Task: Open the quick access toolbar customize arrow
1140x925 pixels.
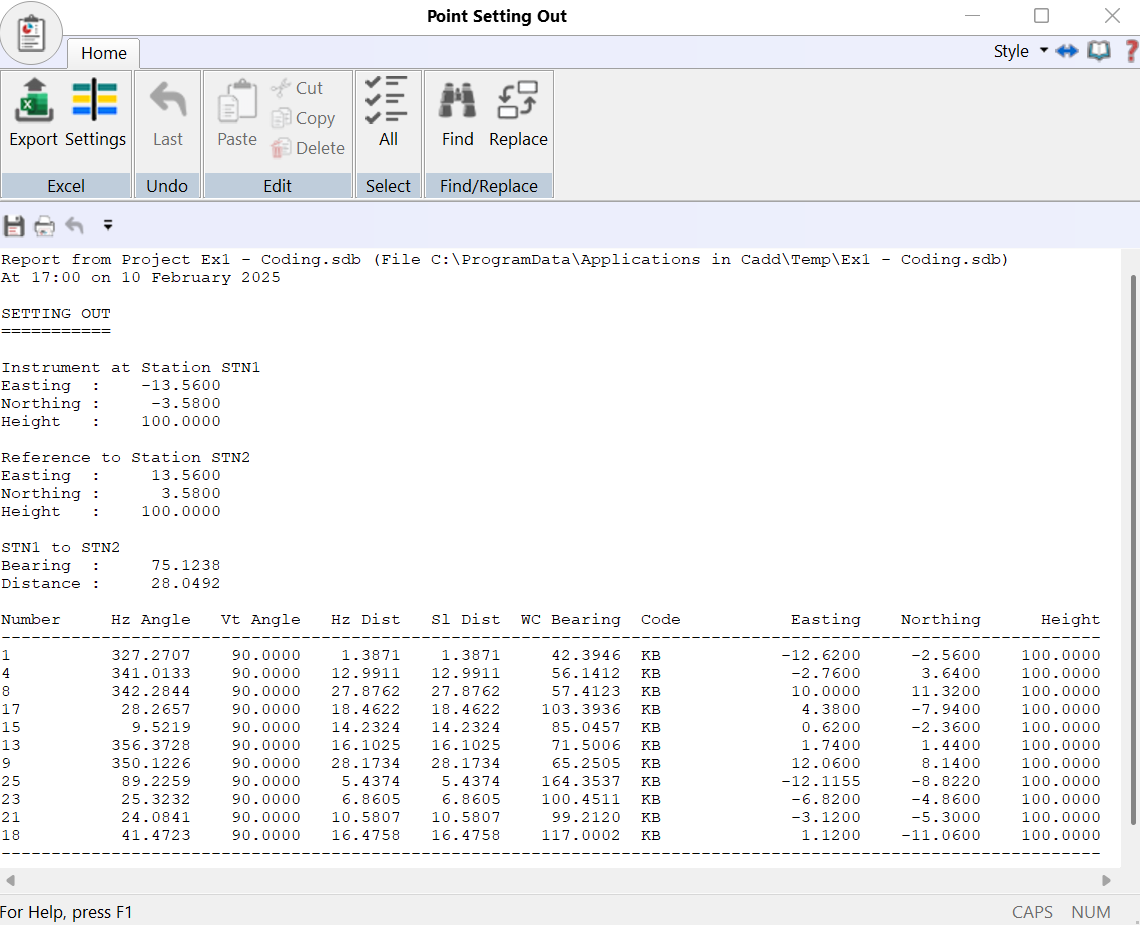Action: [108, 226]
